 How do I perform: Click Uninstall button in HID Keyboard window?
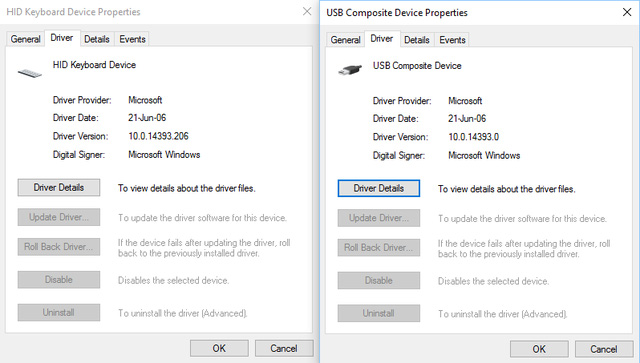pos(59,312)
